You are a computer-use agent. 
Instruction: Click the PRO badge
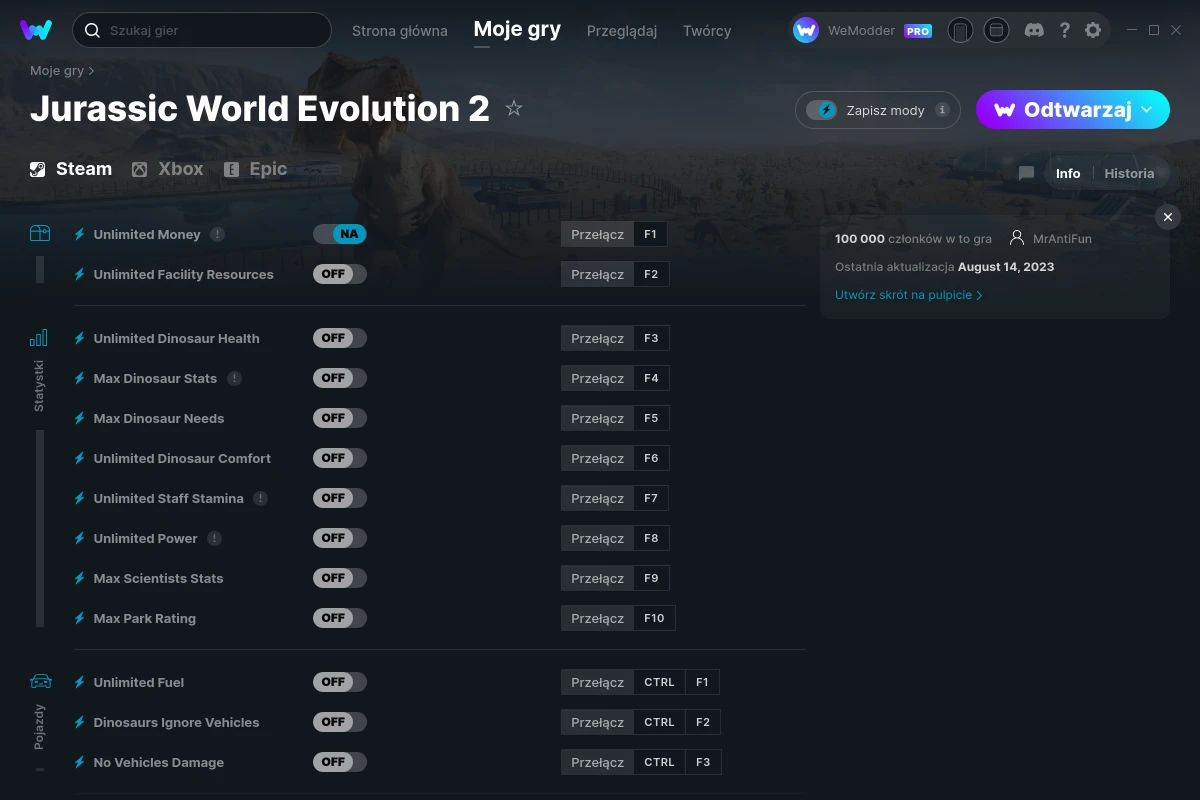pyautogui.click(x=918, y=31)
